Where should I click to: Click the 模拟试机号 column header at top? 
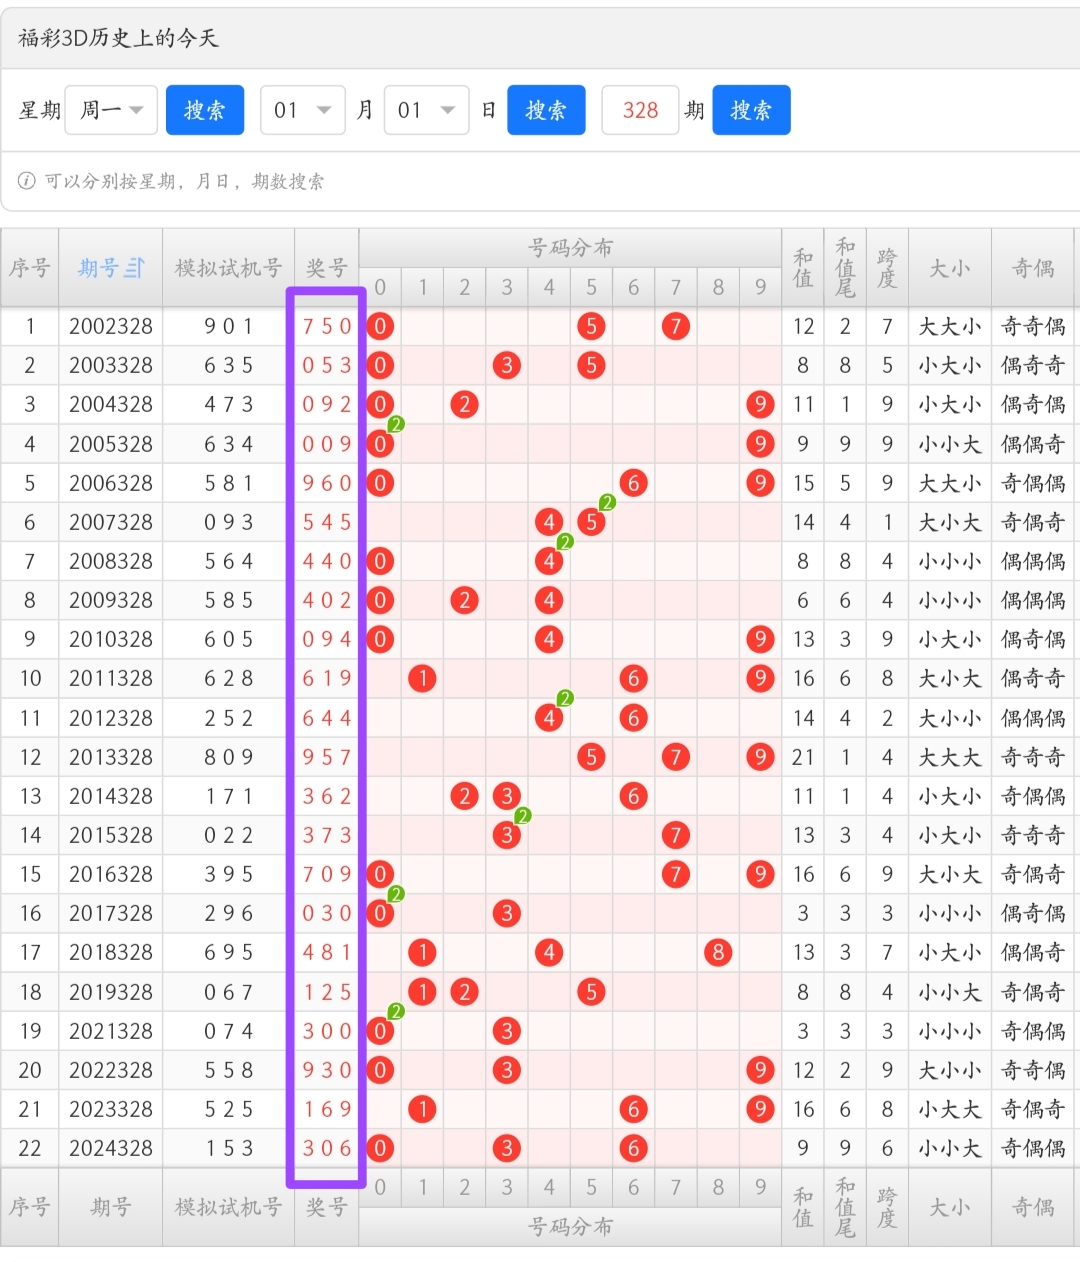click(228, 268)
